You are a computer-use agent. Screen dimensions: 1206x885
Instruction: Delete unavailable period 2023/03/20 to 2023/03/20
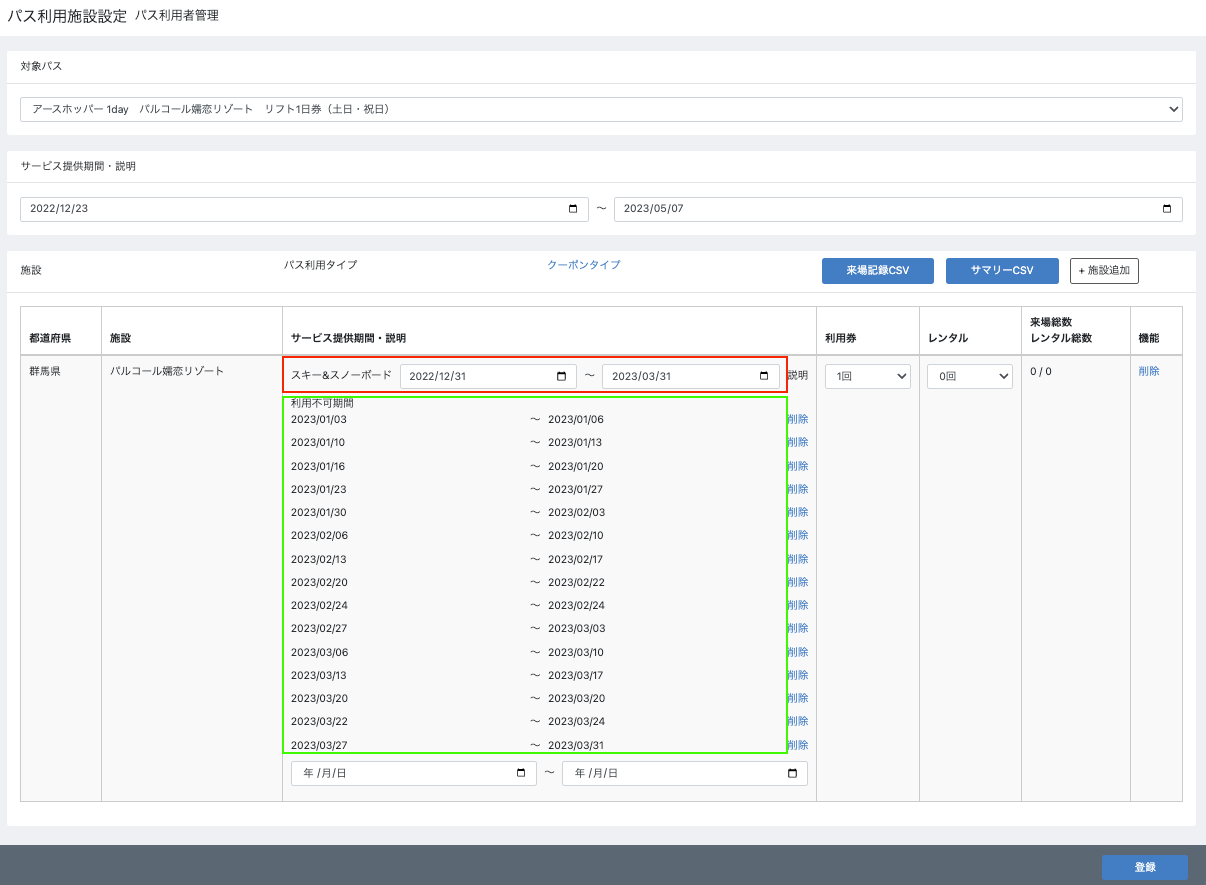pos(798,698)
